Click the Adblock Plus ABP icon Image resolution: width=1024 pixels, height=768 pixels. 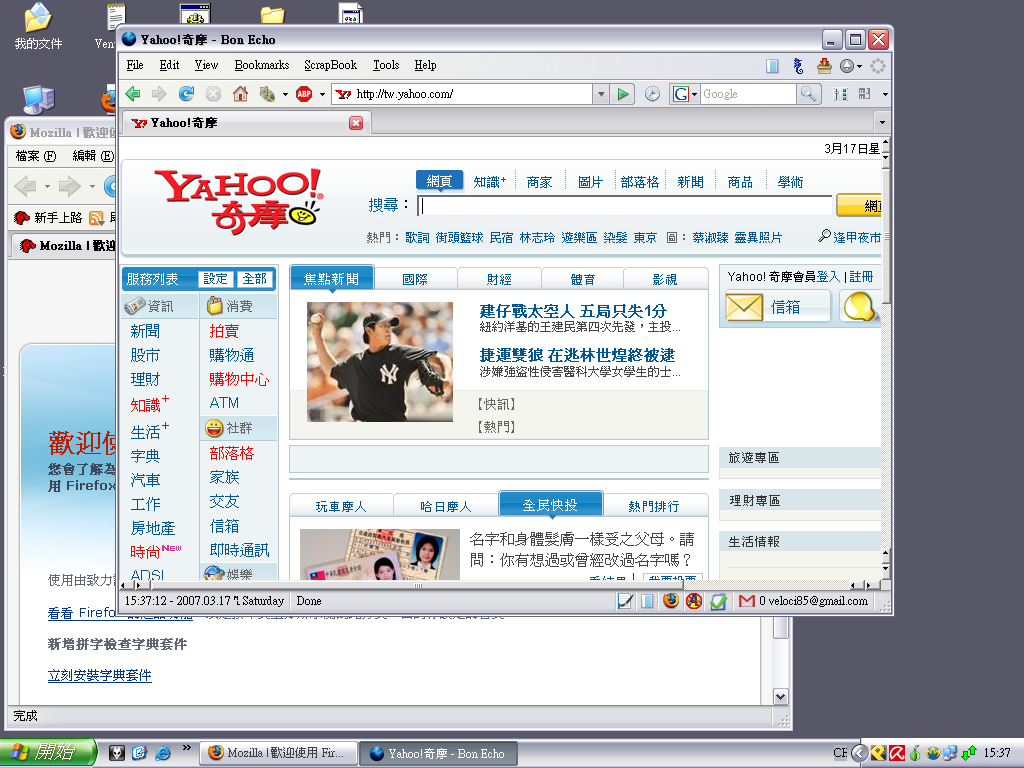tap(304, 94)
